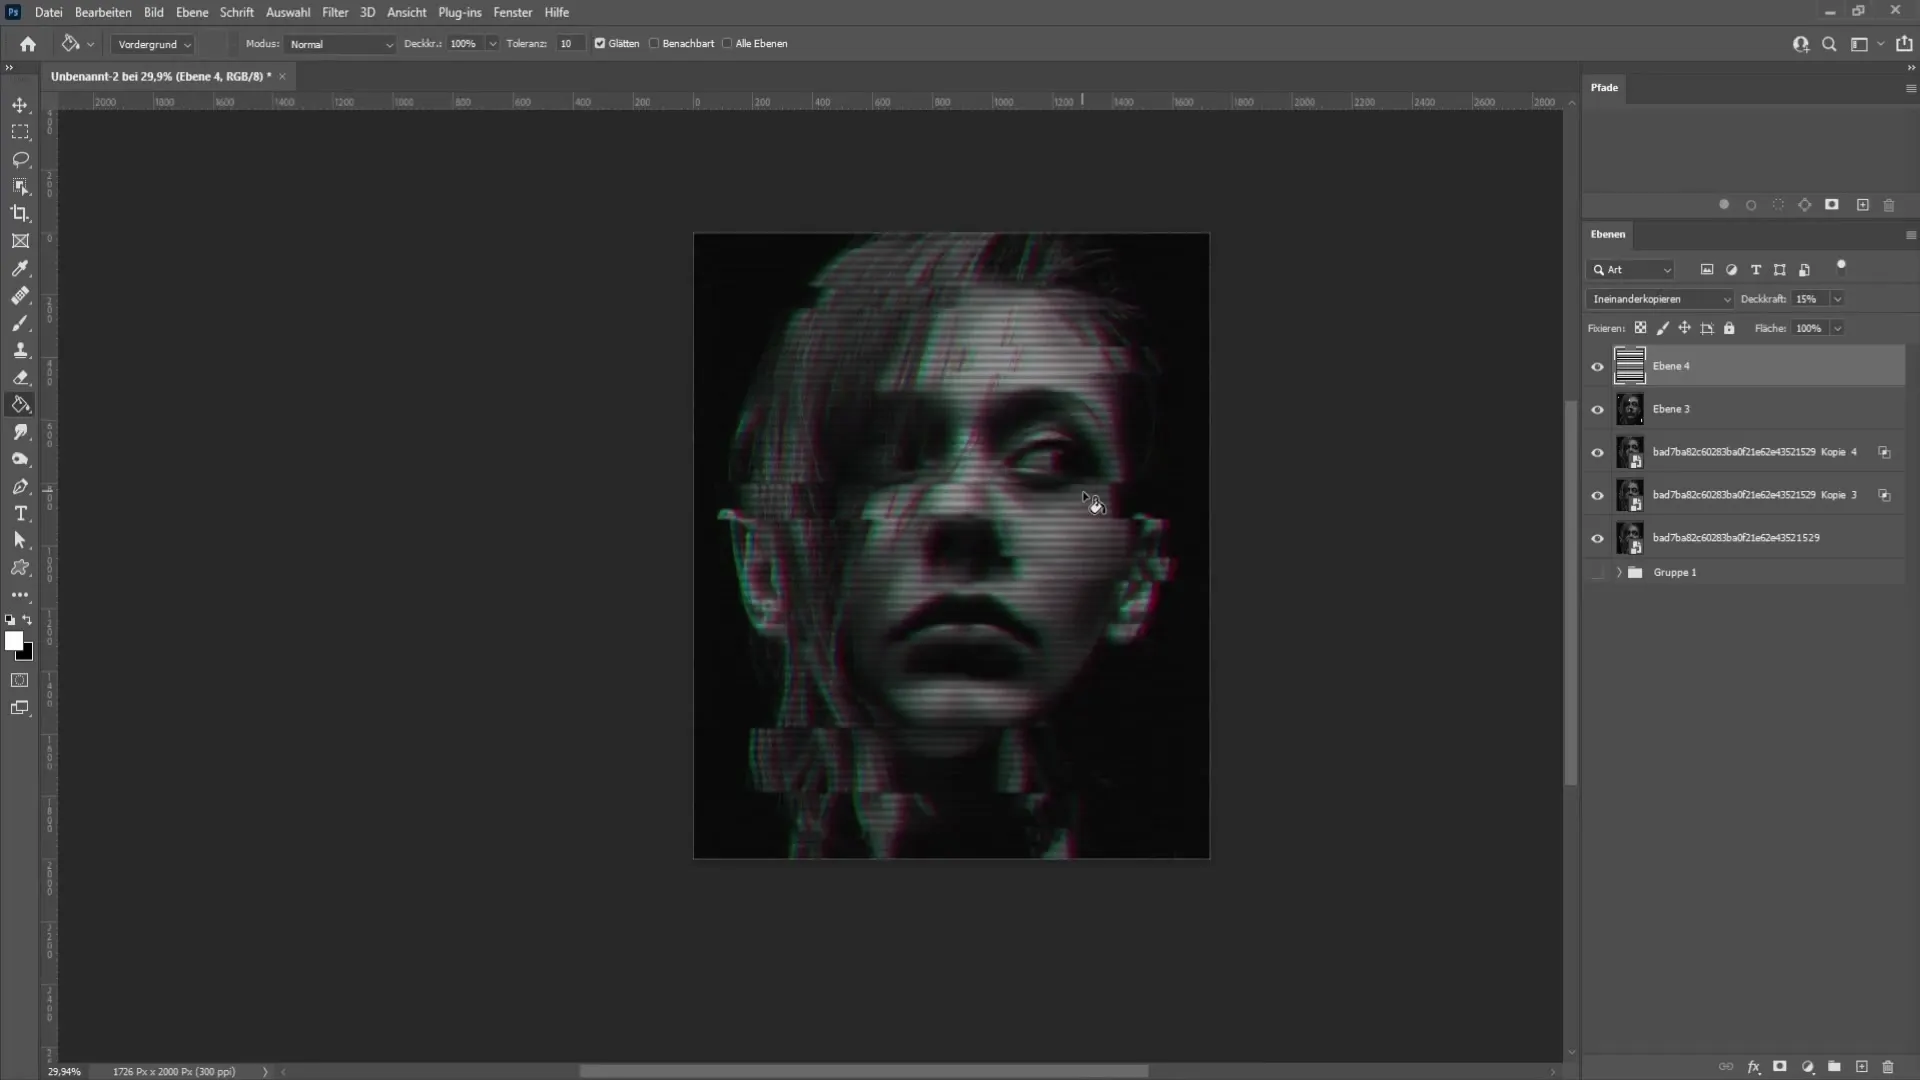Select the Eraser tool
Viewport: 1920px width, 1080px height.
tap(20, 377)
